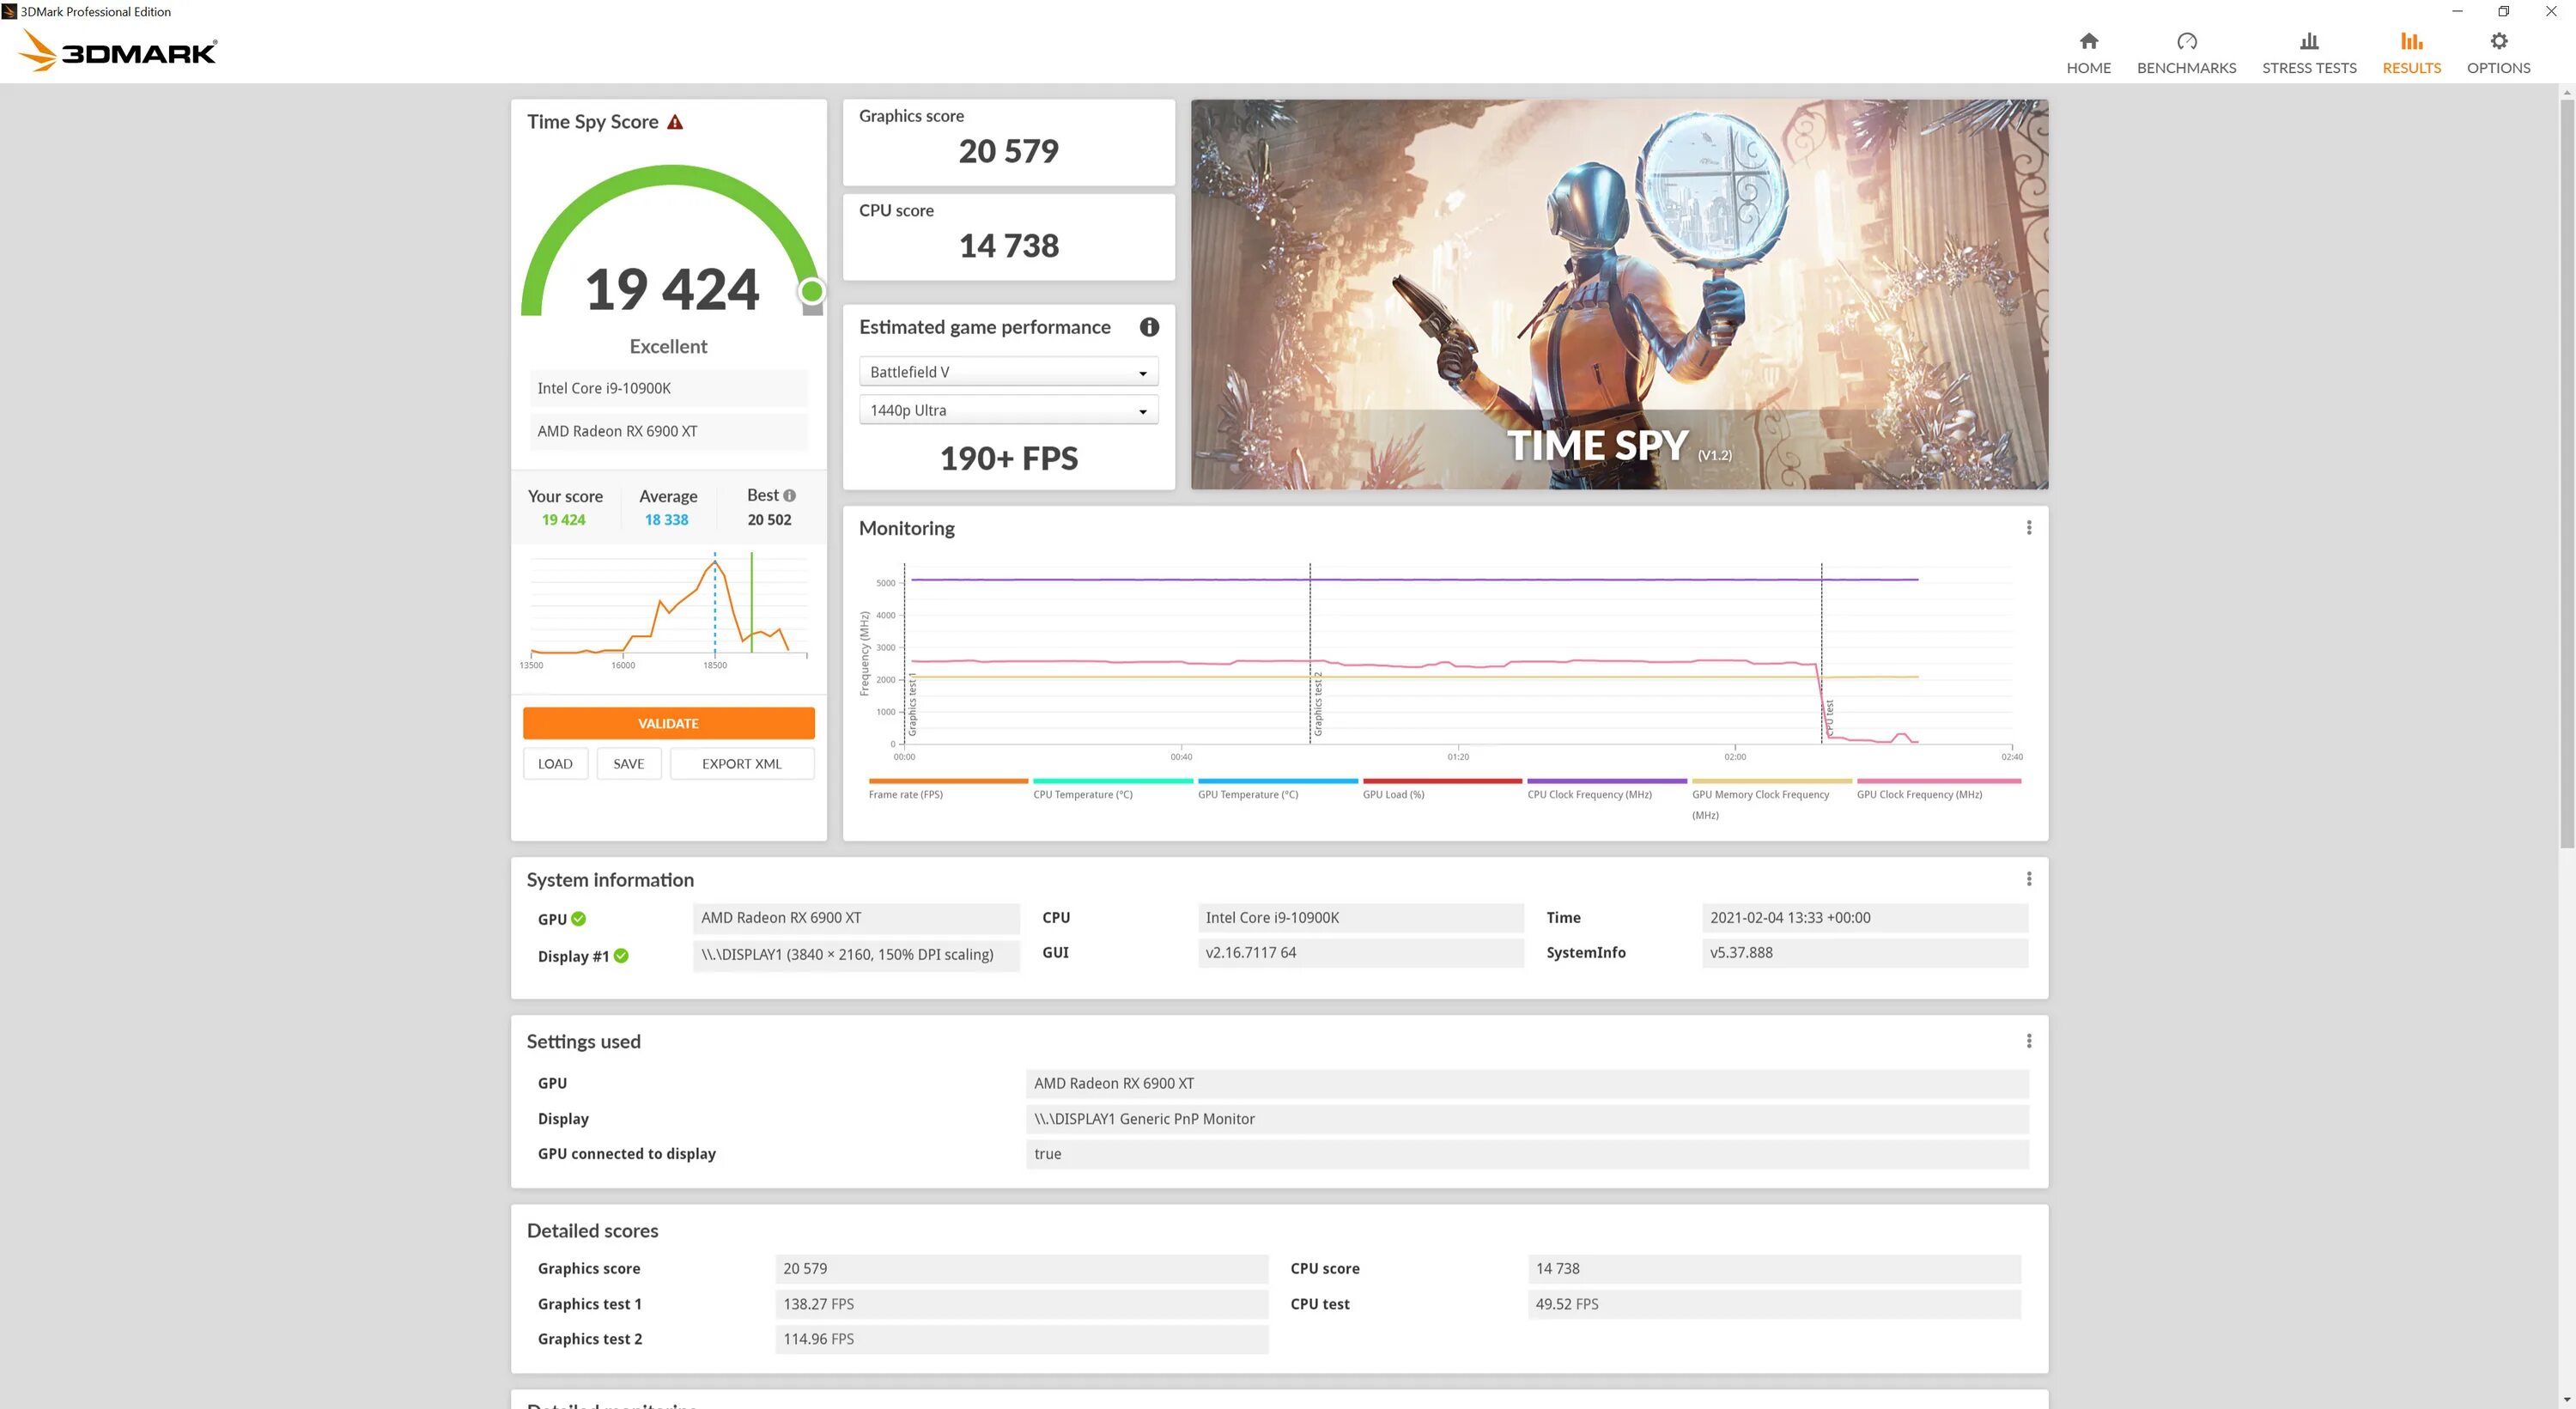
Task: Scroll down to Detailed results section
Action: [2564, 1397]
